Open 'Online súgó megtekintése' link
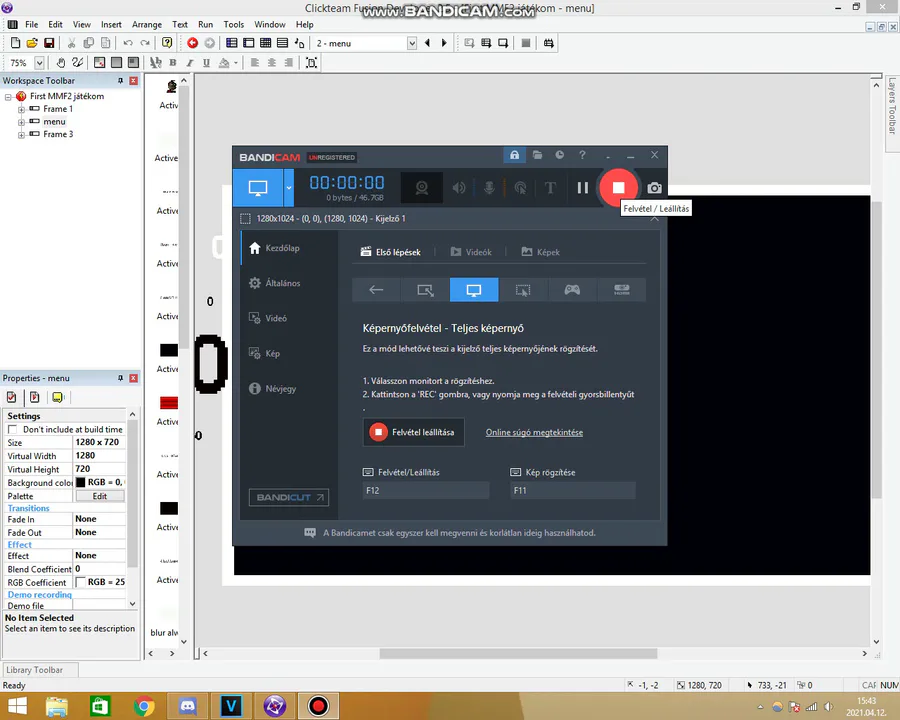Viewport: 900px width, 720px height. pyautogui.click(x=534, y=432)
